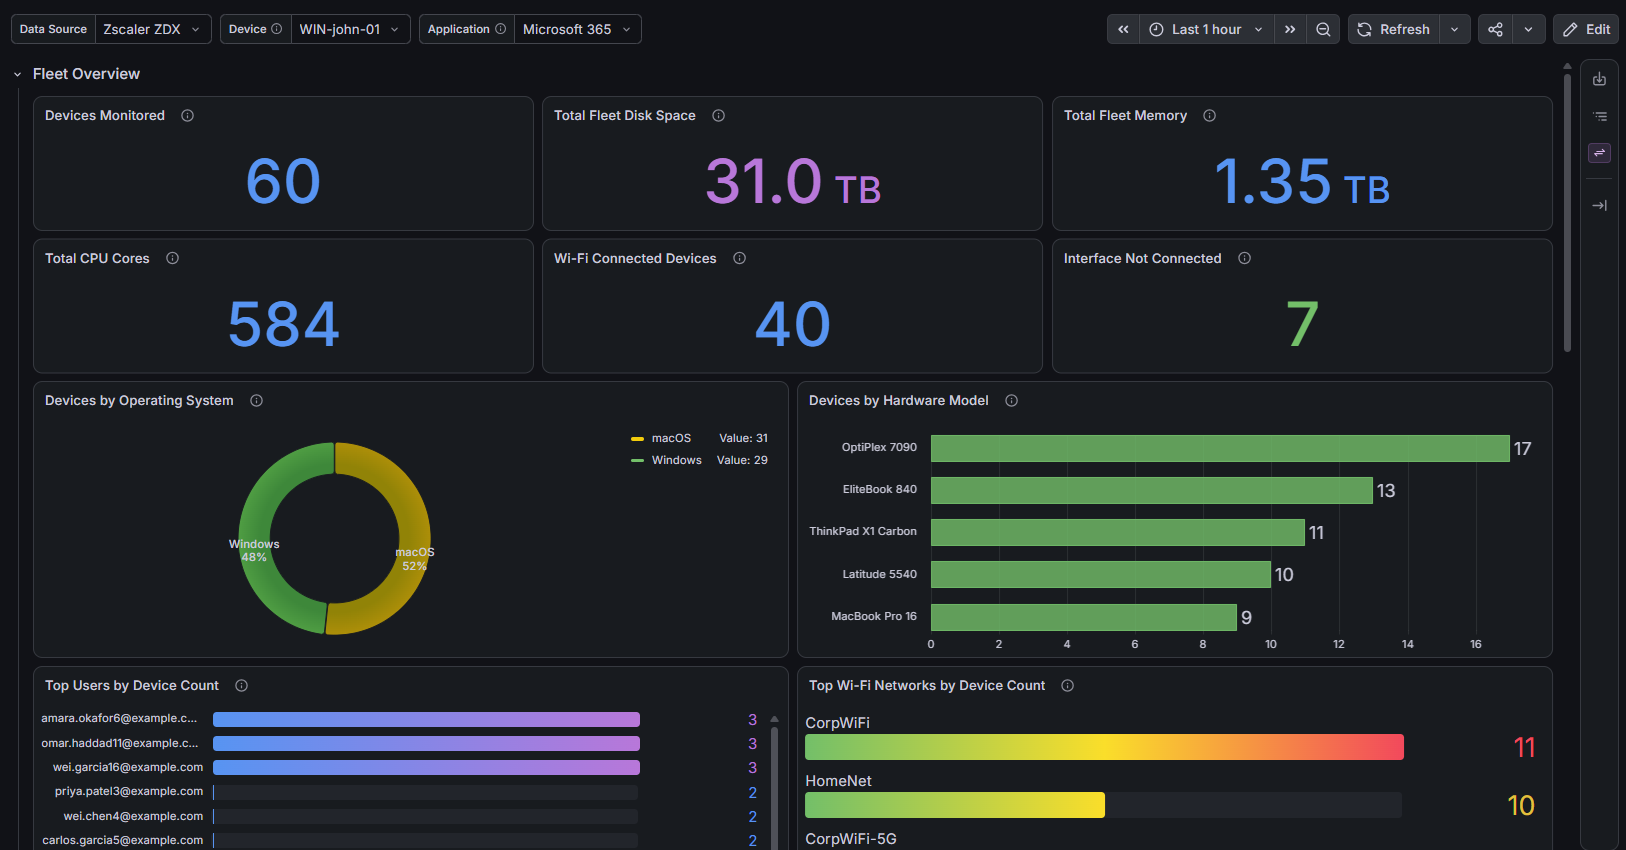Open the Total Fleet Disk Space panel title
Image resolution: width=1626 pixels, height=850 pixels.
(x=625, y=116)
